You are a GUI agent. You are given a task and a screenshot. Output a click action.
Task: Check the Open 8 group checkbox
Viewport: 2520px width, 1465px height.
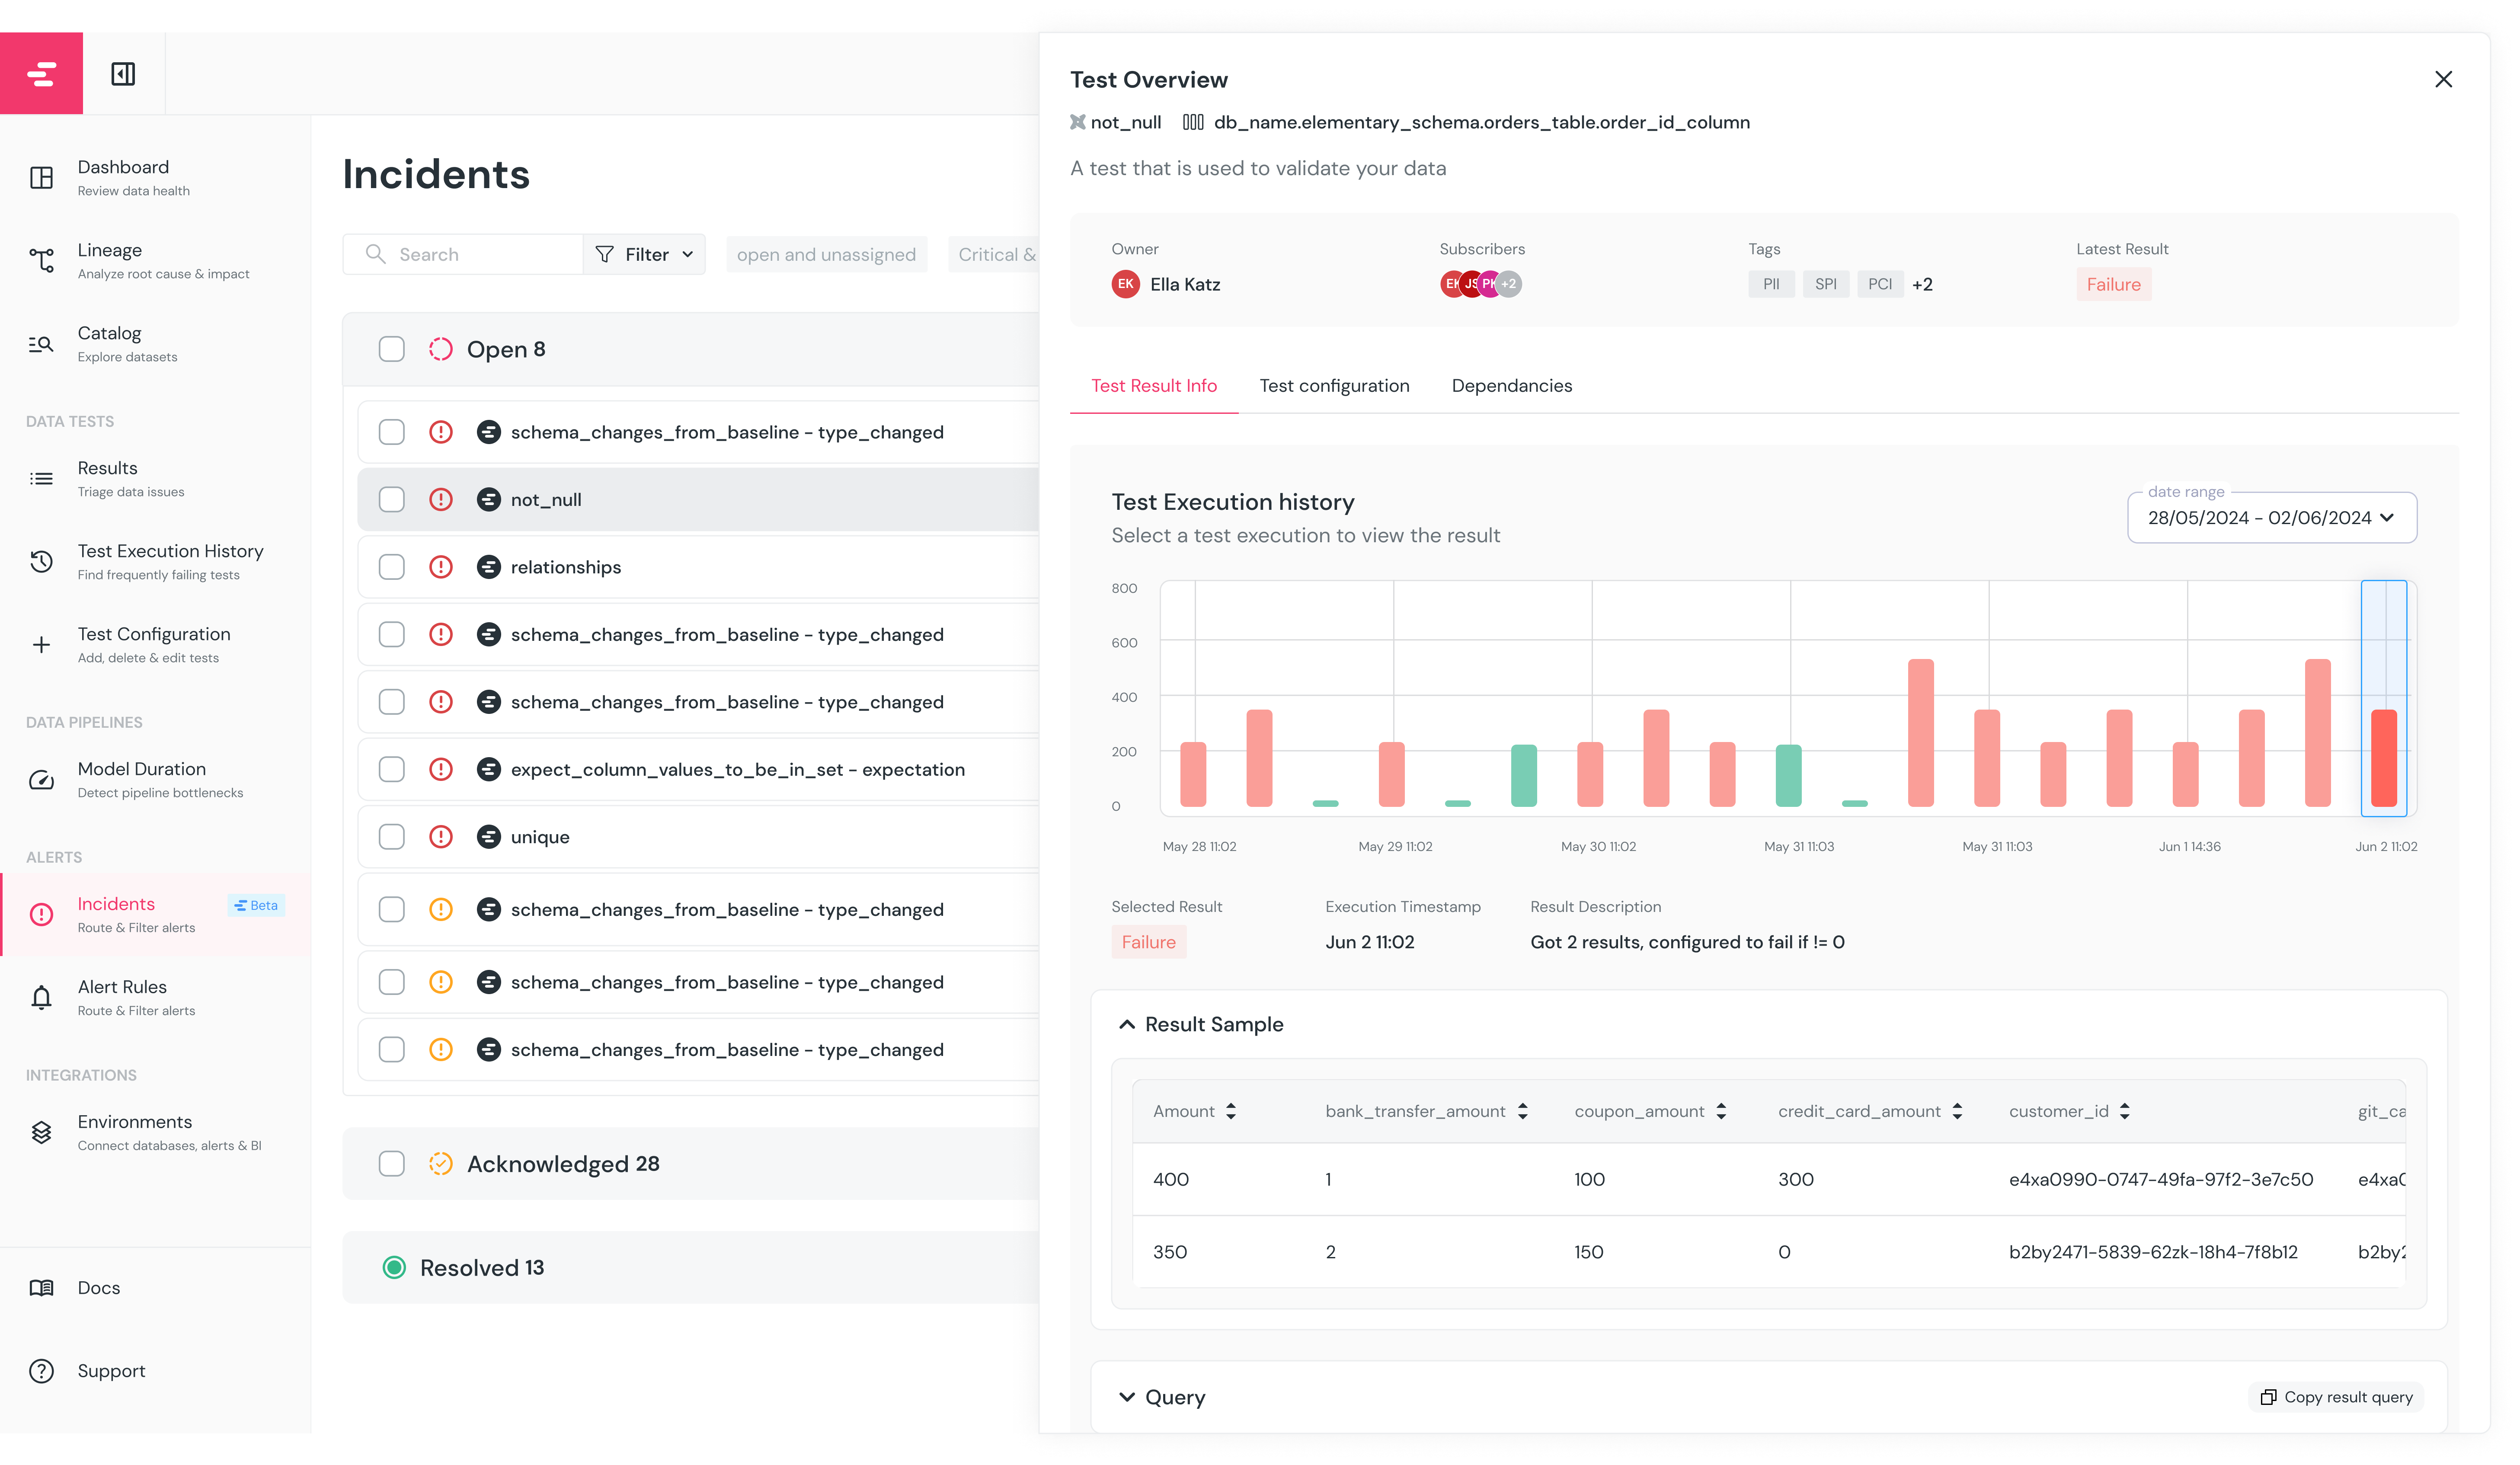point(392,349)
